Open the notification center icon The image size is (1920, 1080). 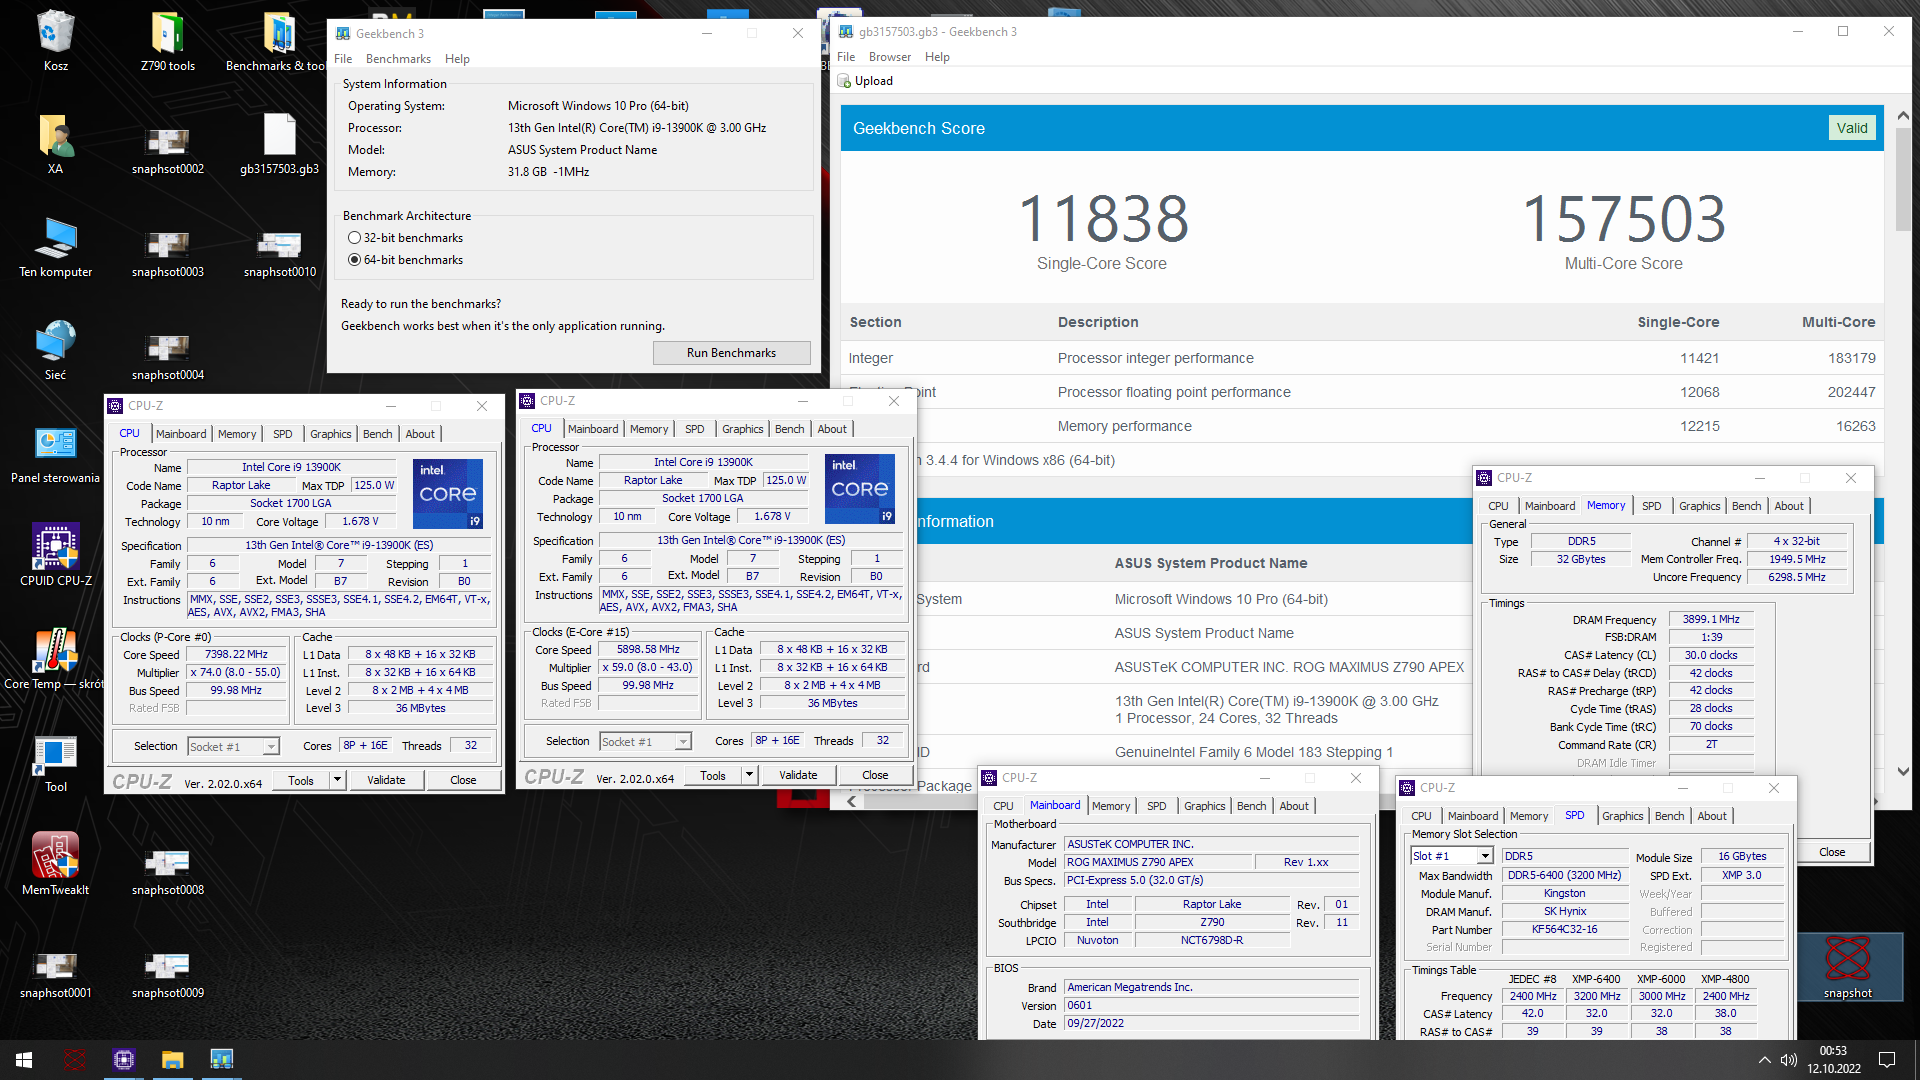[1887, 1060]
